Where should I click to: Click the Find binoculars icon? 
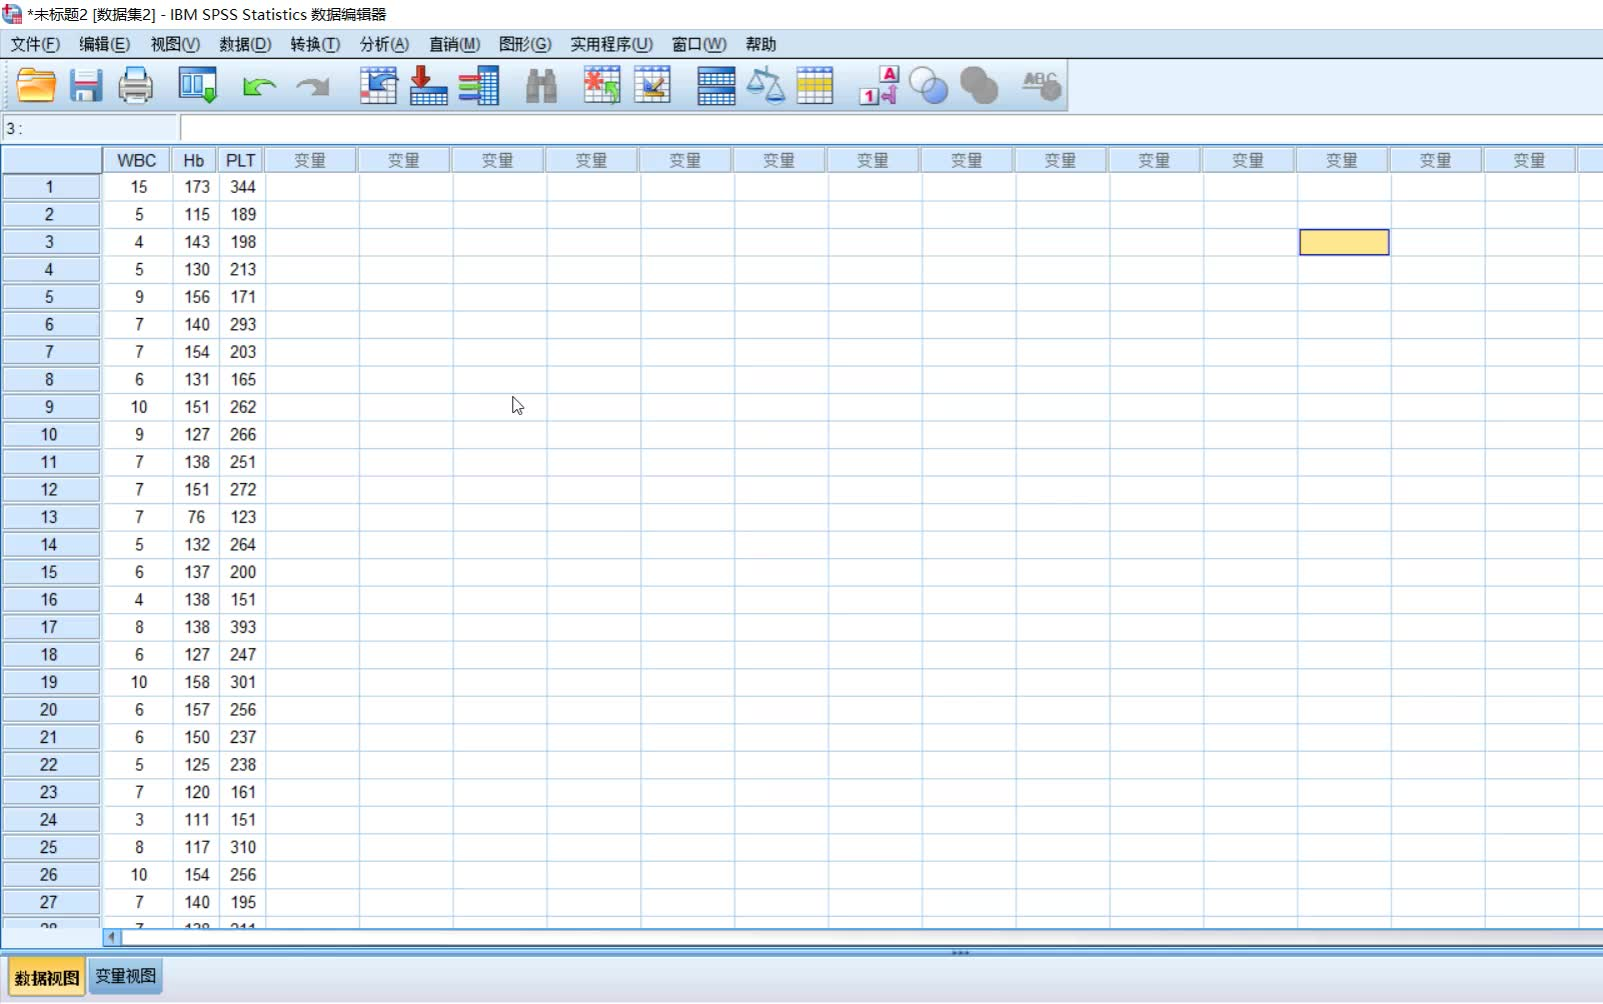tap(541, 87)
